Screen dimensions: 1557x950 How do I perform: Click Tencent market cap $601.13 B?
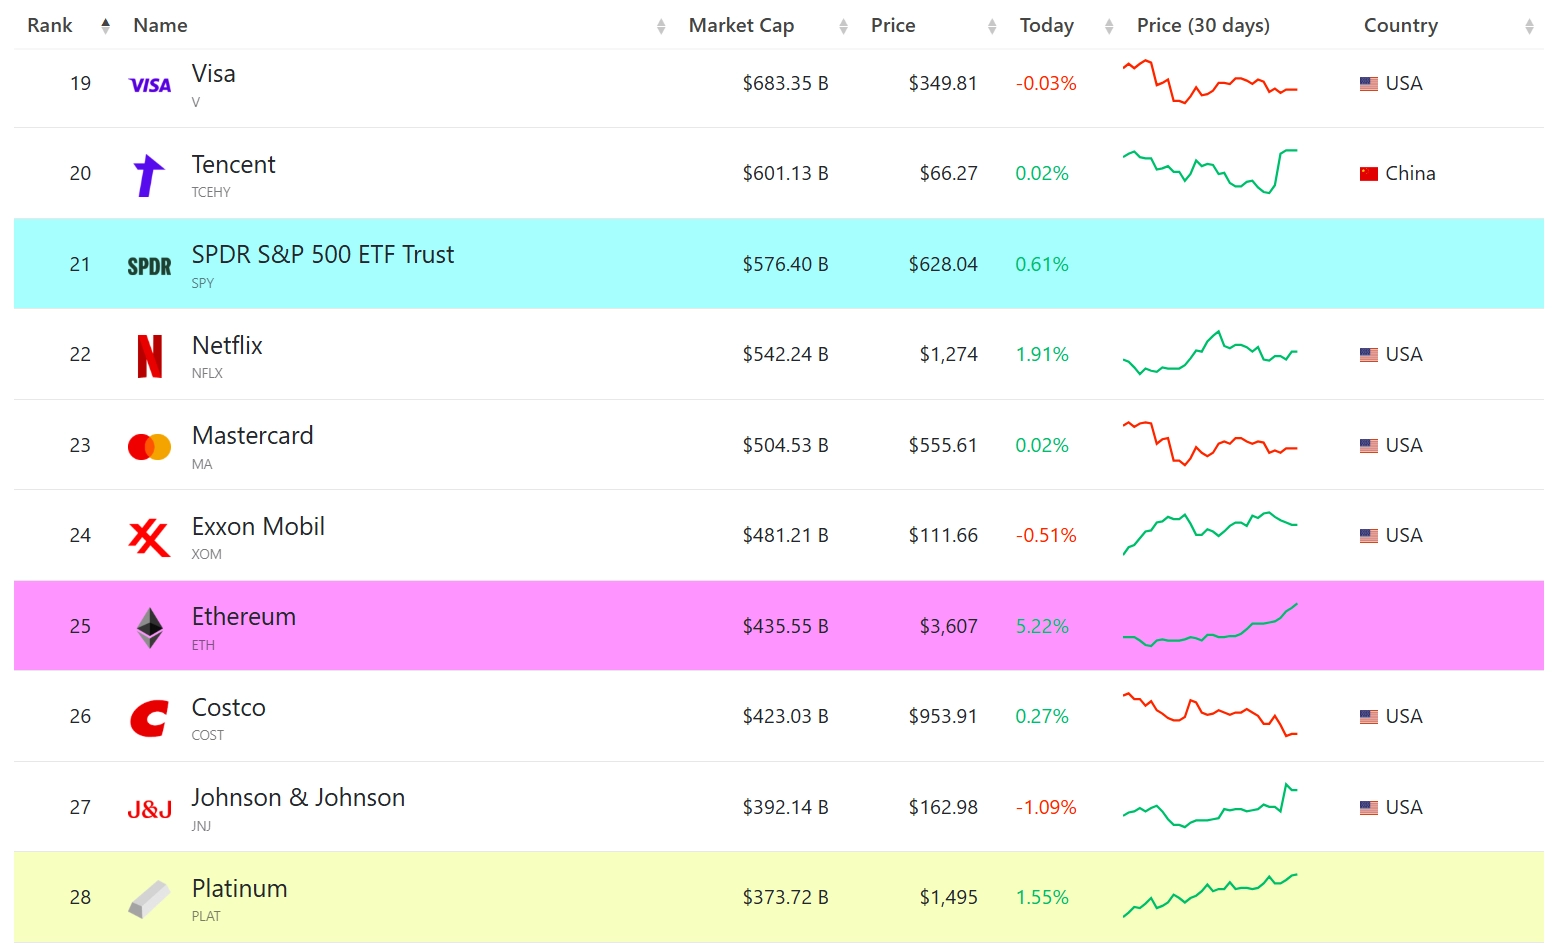[785, 174]
